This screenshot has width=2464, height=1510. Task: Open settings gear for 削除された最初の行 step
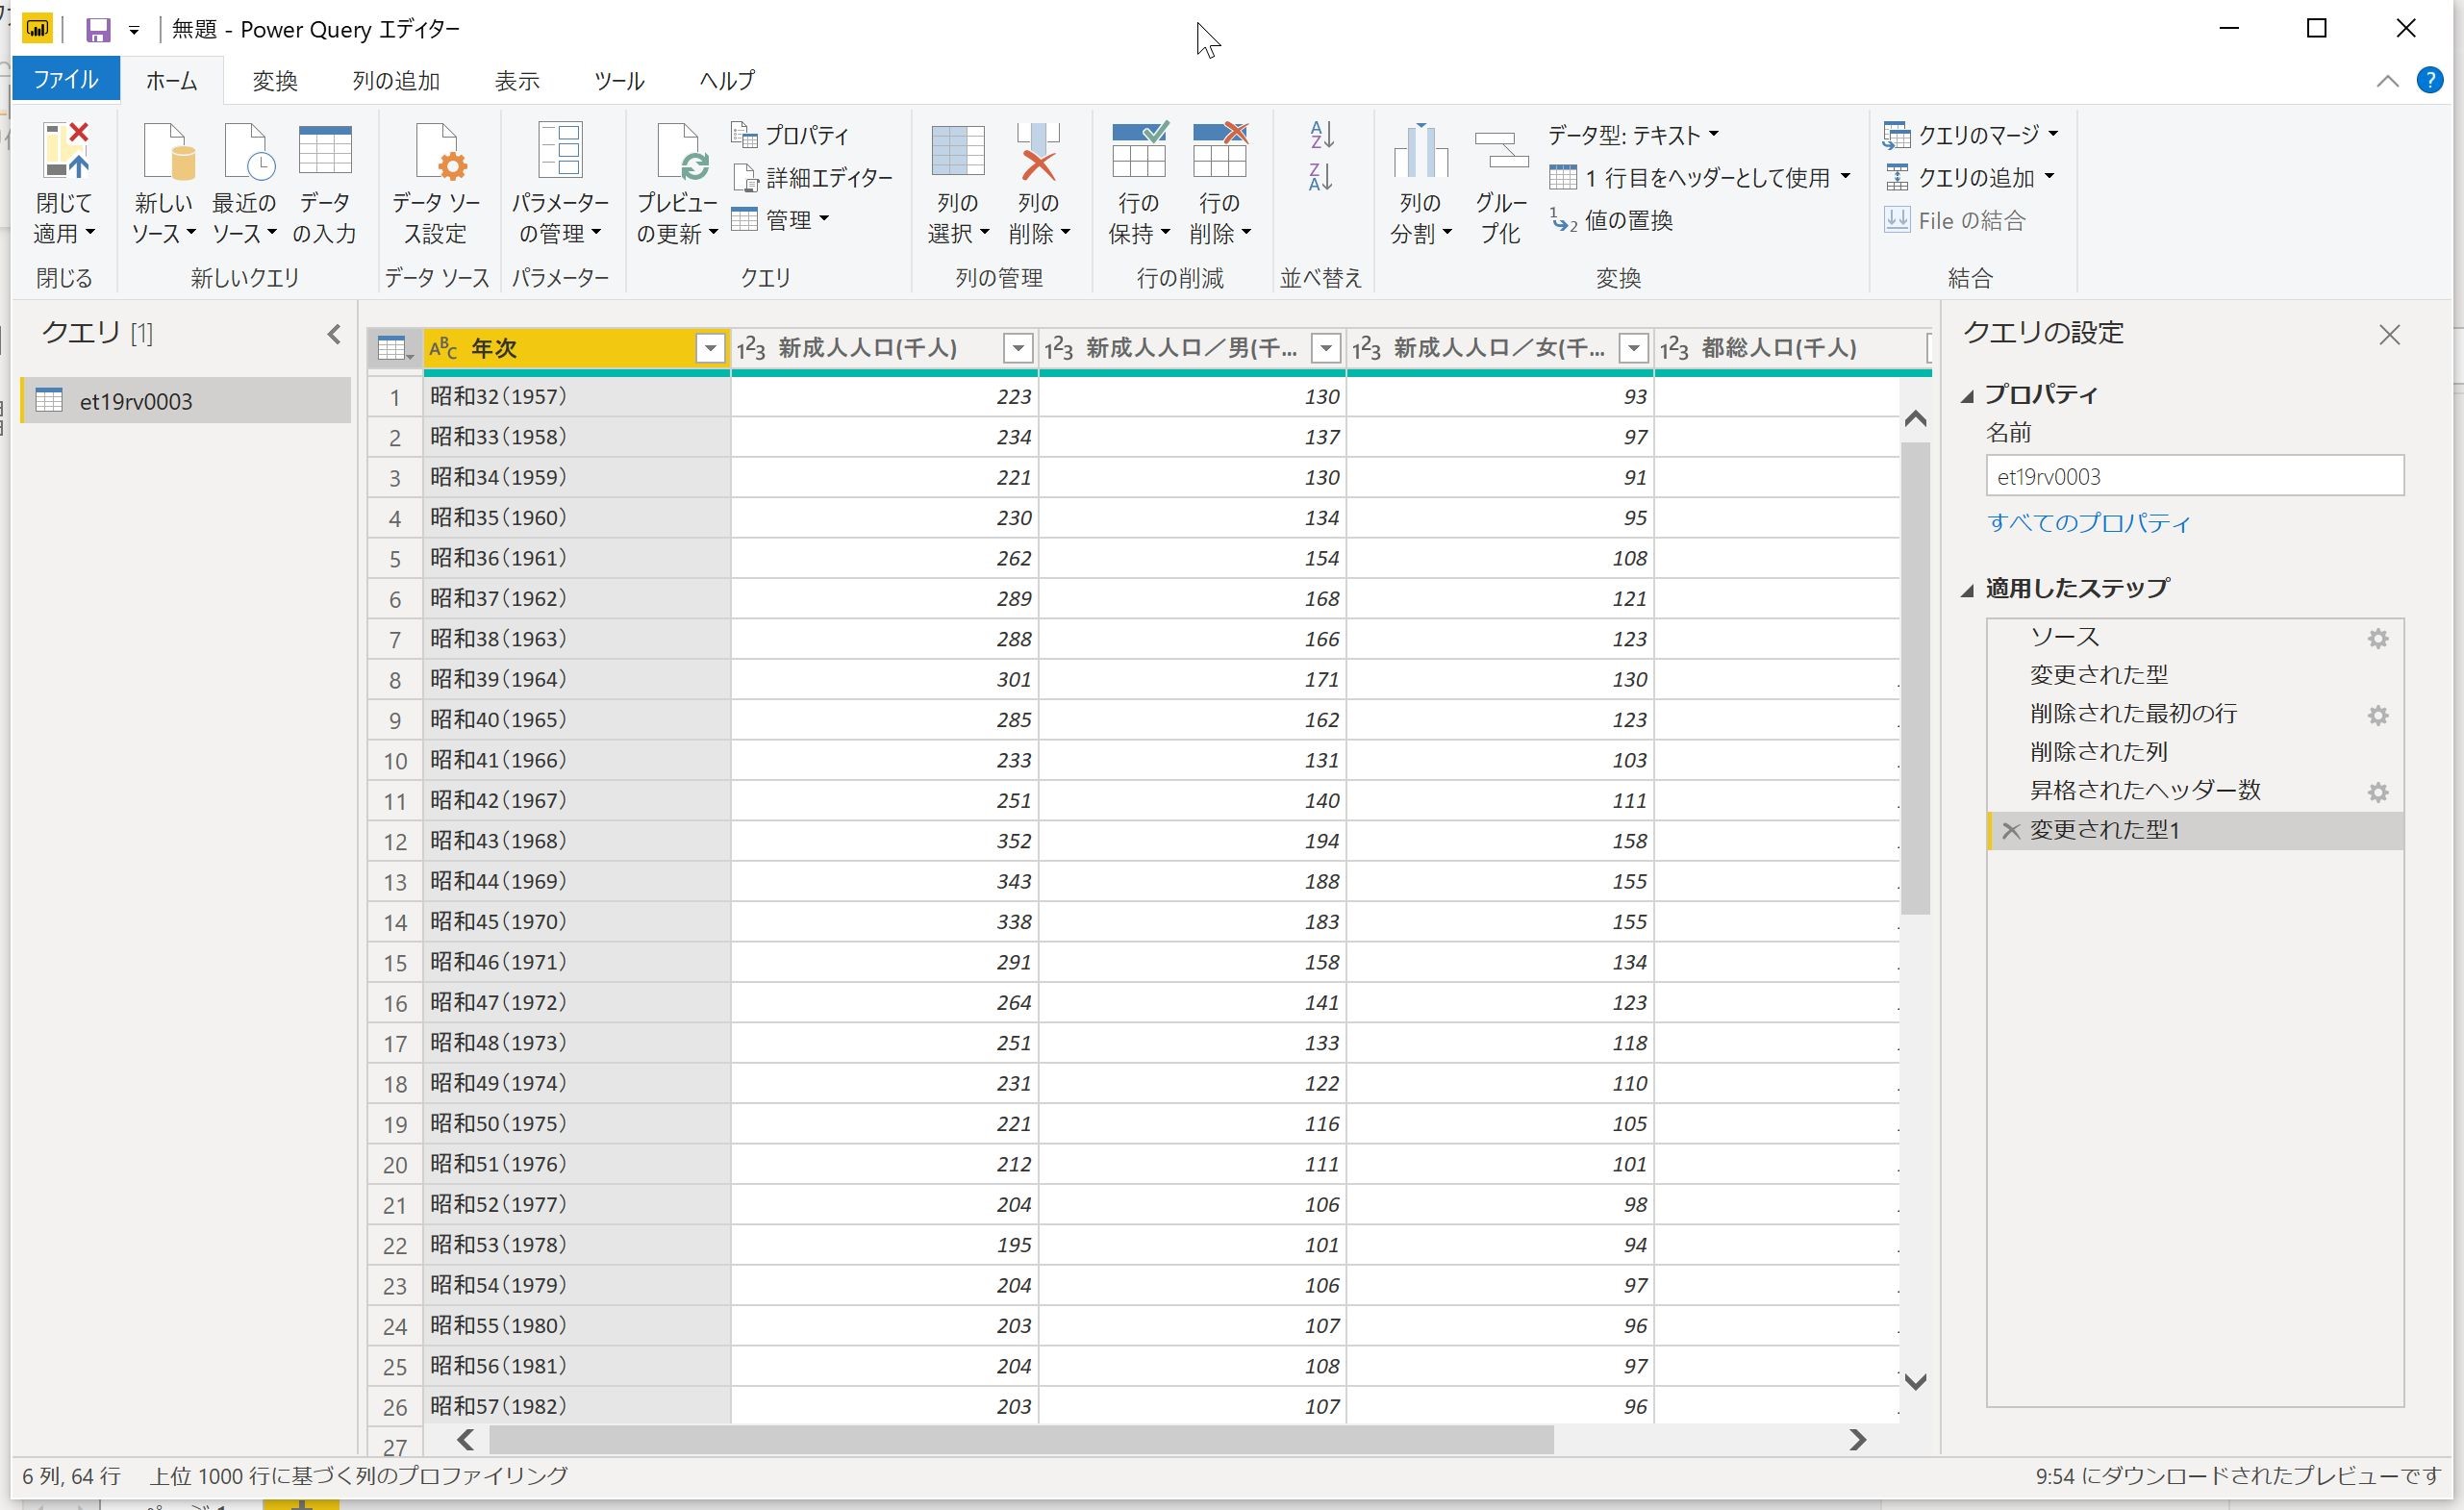point(2378,716)
